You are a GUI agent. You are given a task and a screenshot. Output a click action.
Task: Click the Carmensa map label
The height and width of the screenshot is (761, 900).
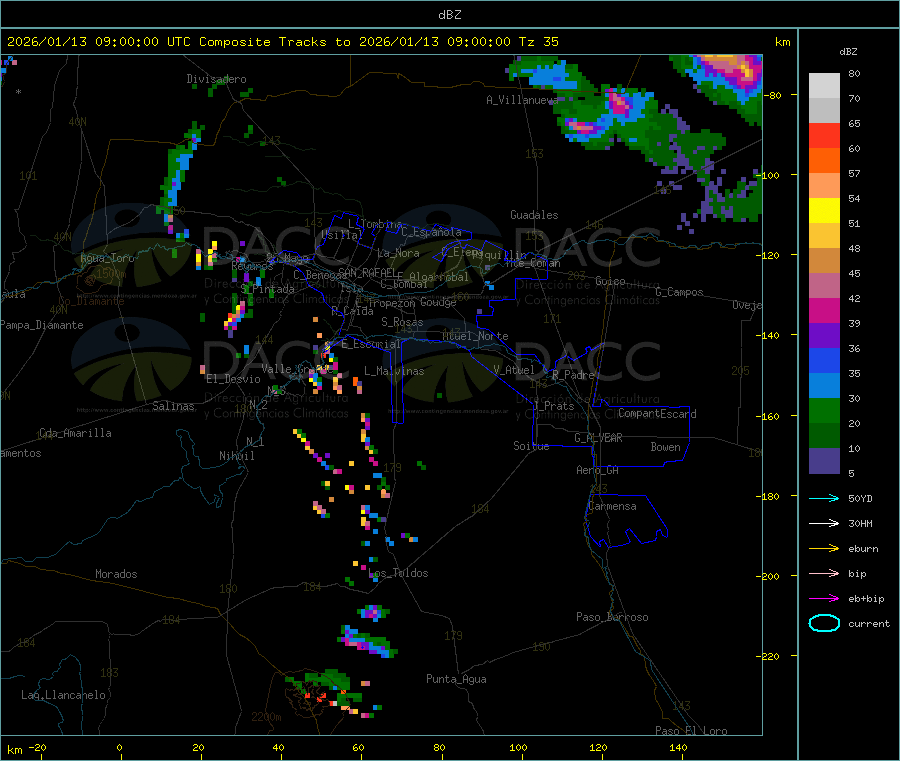coord(612,506)
